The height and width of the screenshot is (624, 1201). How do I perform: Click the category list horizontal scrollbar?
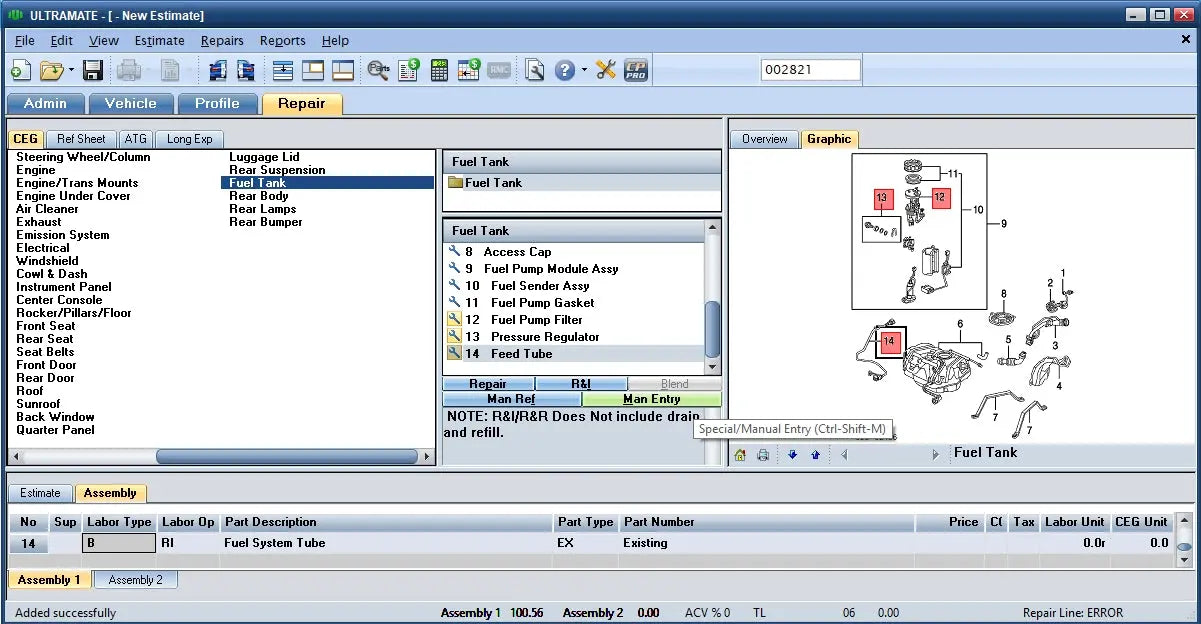click(287, 456)
